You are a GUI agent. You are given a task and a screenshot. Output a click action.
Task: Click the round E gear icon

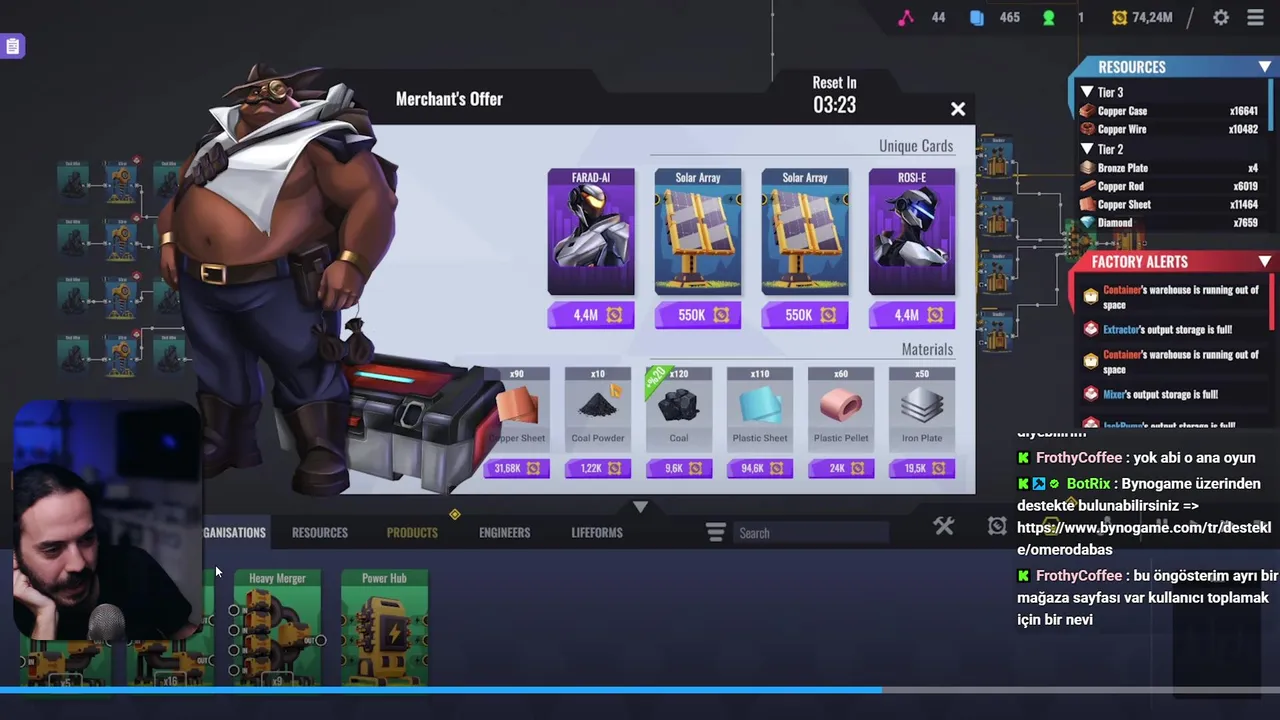997,526
